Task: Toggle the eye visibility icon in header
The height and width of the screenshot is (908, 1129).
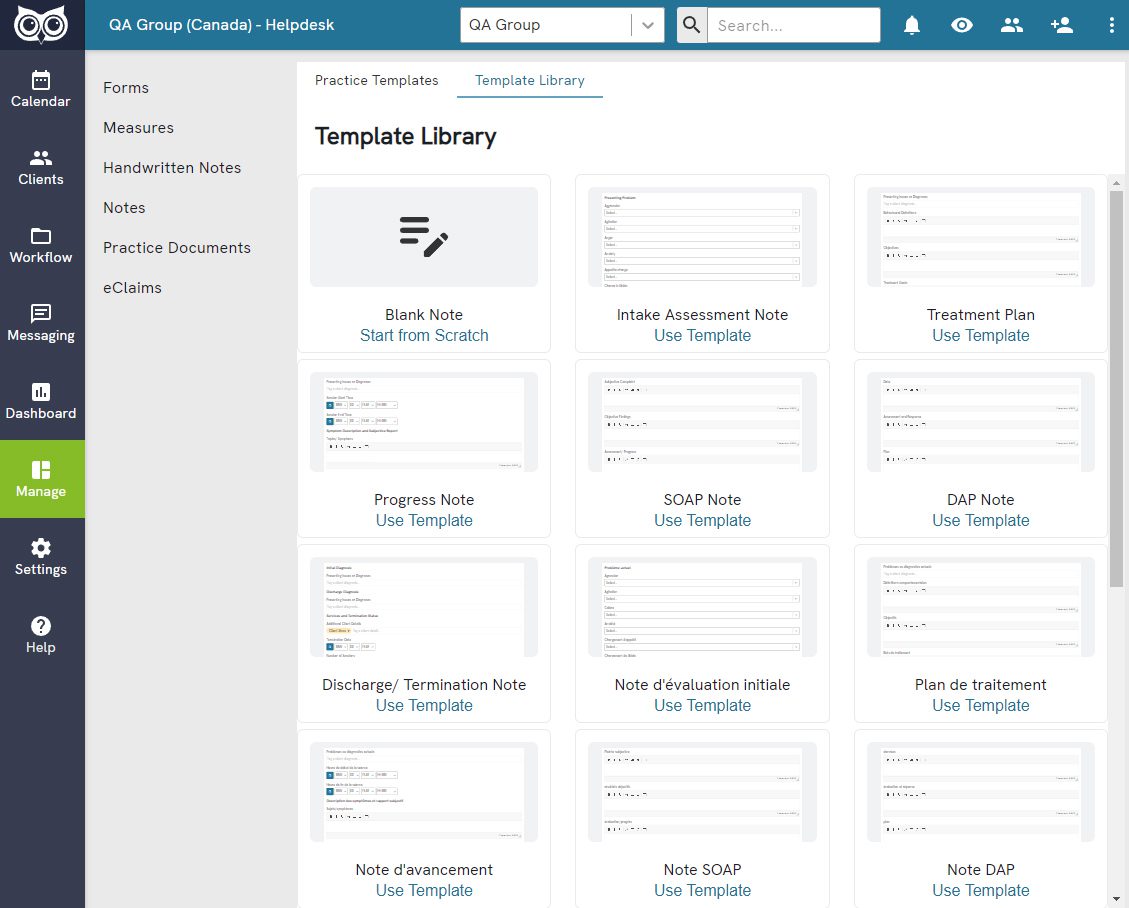Action: [962, 25]
